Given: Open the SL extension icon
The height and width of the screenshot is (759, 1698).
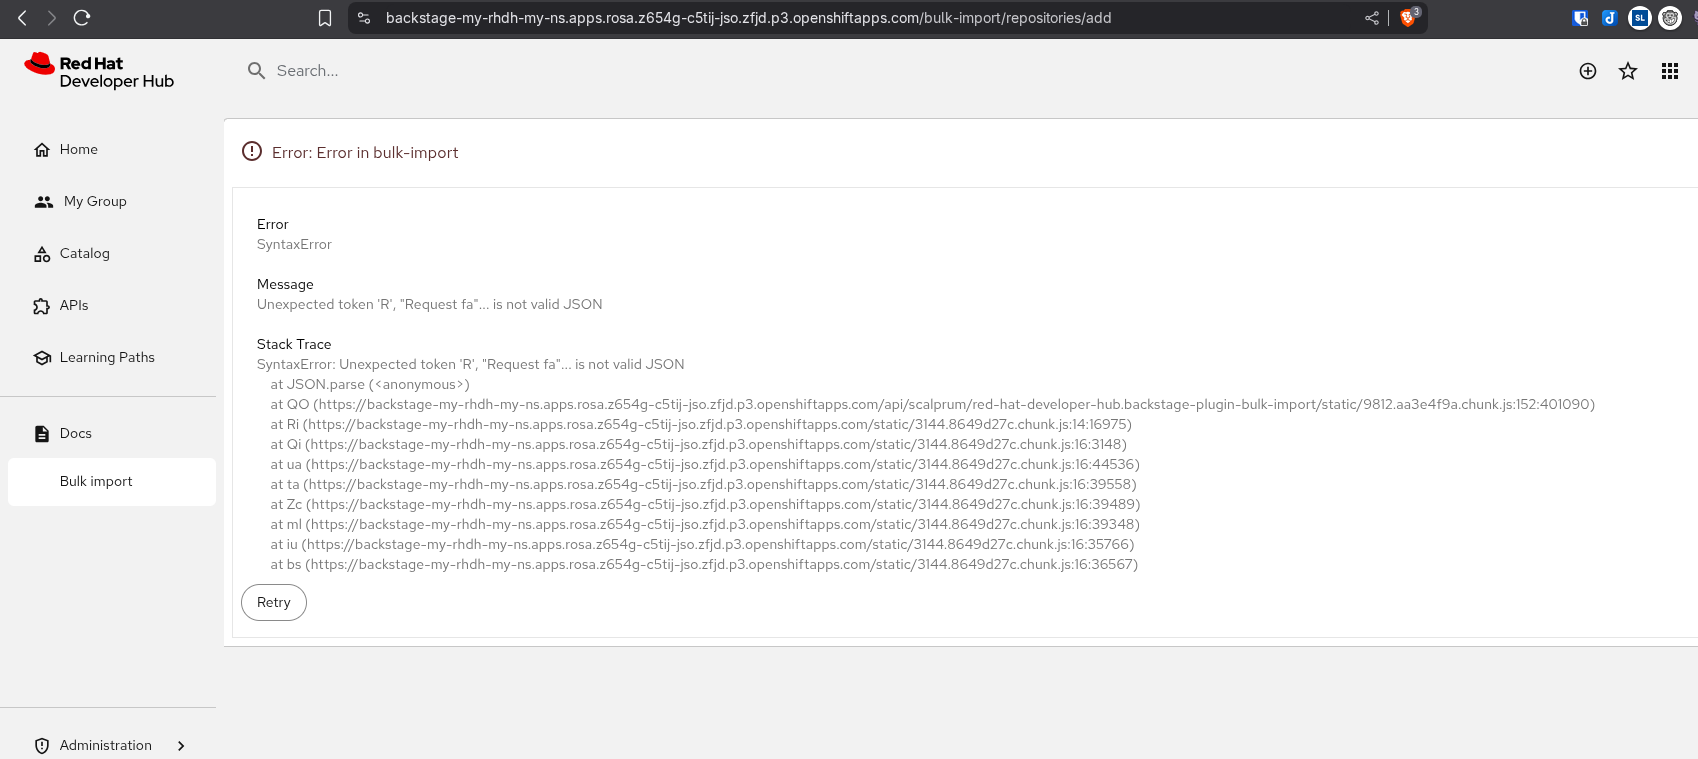Looking at the screenshot, I should [1640, 18].
